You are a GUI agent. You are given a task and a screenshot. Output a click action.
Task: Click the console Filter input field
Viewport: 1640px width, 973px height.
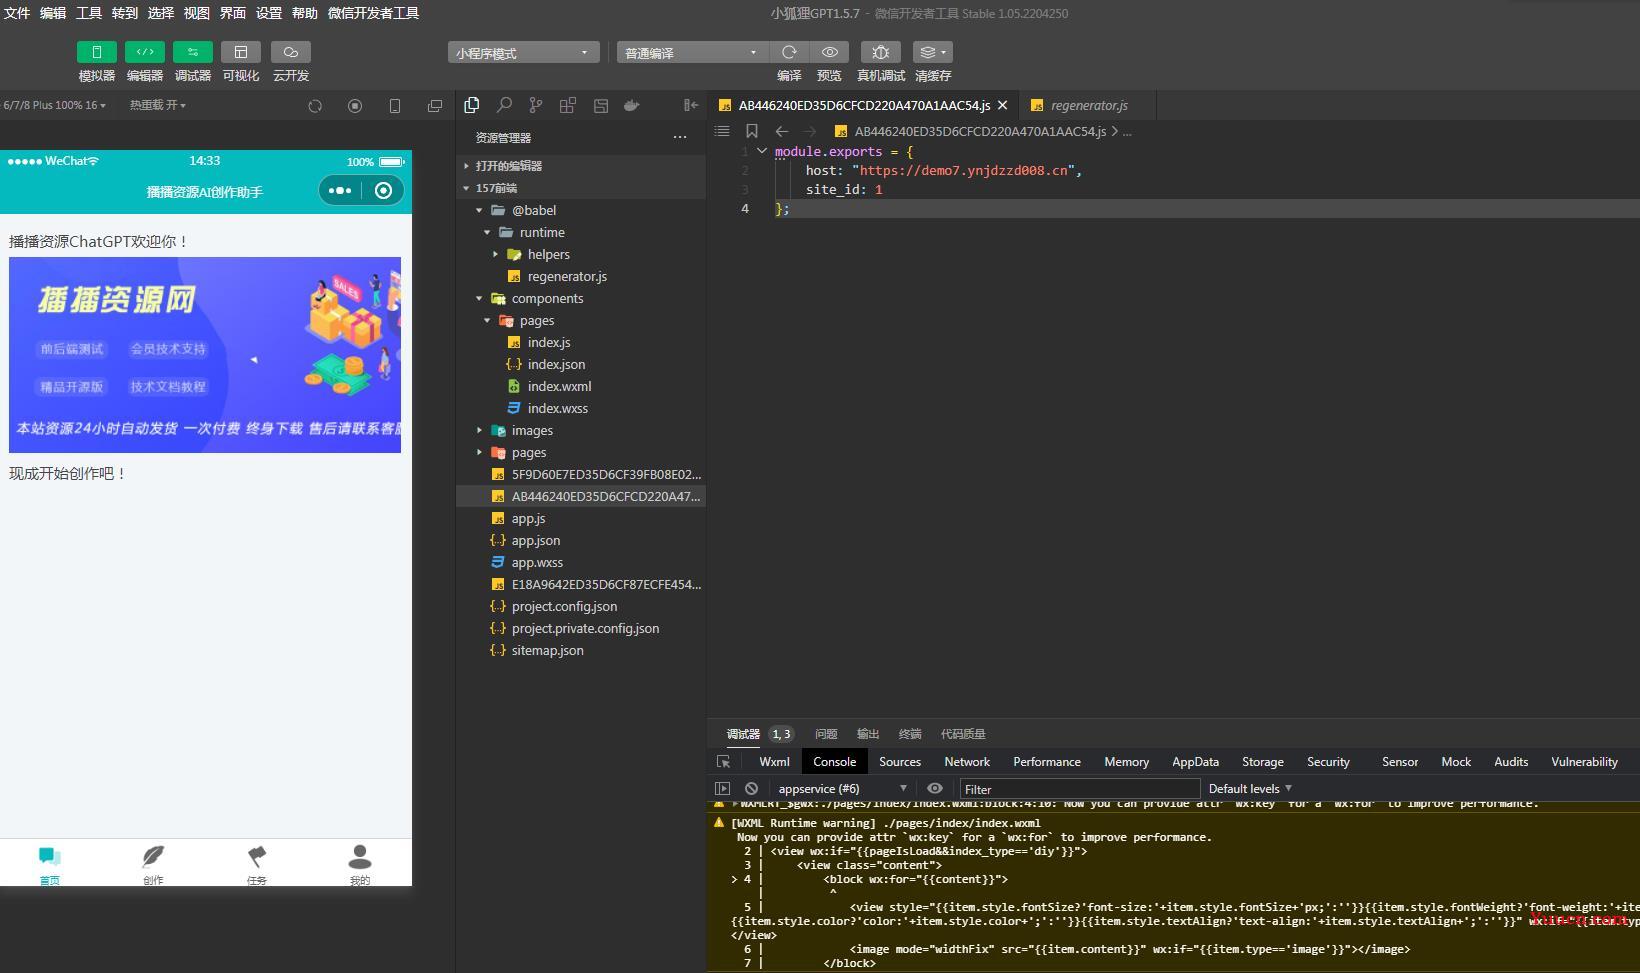[x=1080, y=789]
